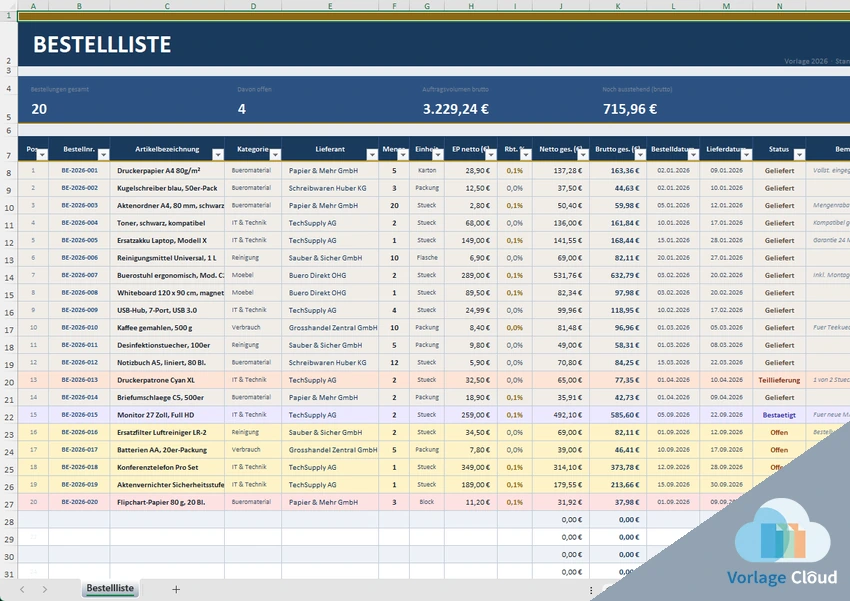Open the Pos. column filter dropdown
The width and height of the screenshot is (850, 601).
coord(42,155)
